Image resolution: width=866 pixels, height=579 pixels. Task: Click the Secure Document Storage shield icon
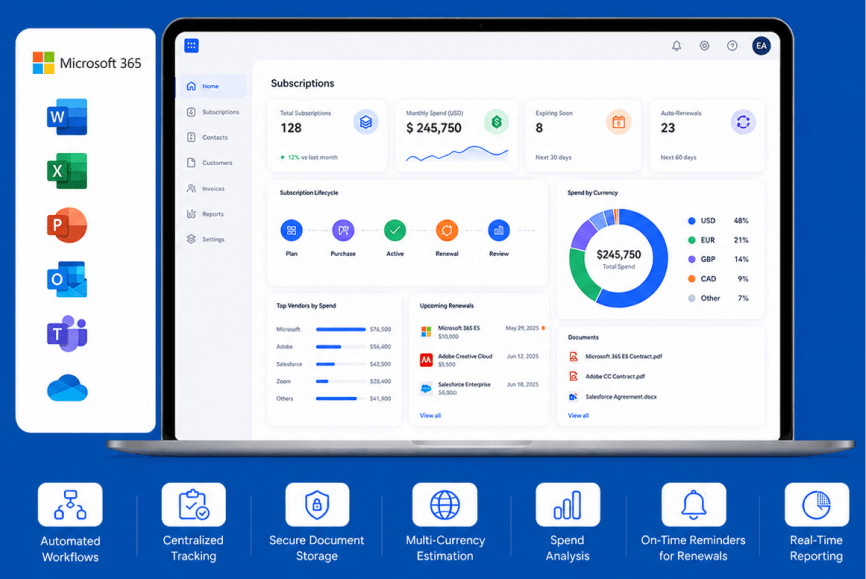pos(317,504)
